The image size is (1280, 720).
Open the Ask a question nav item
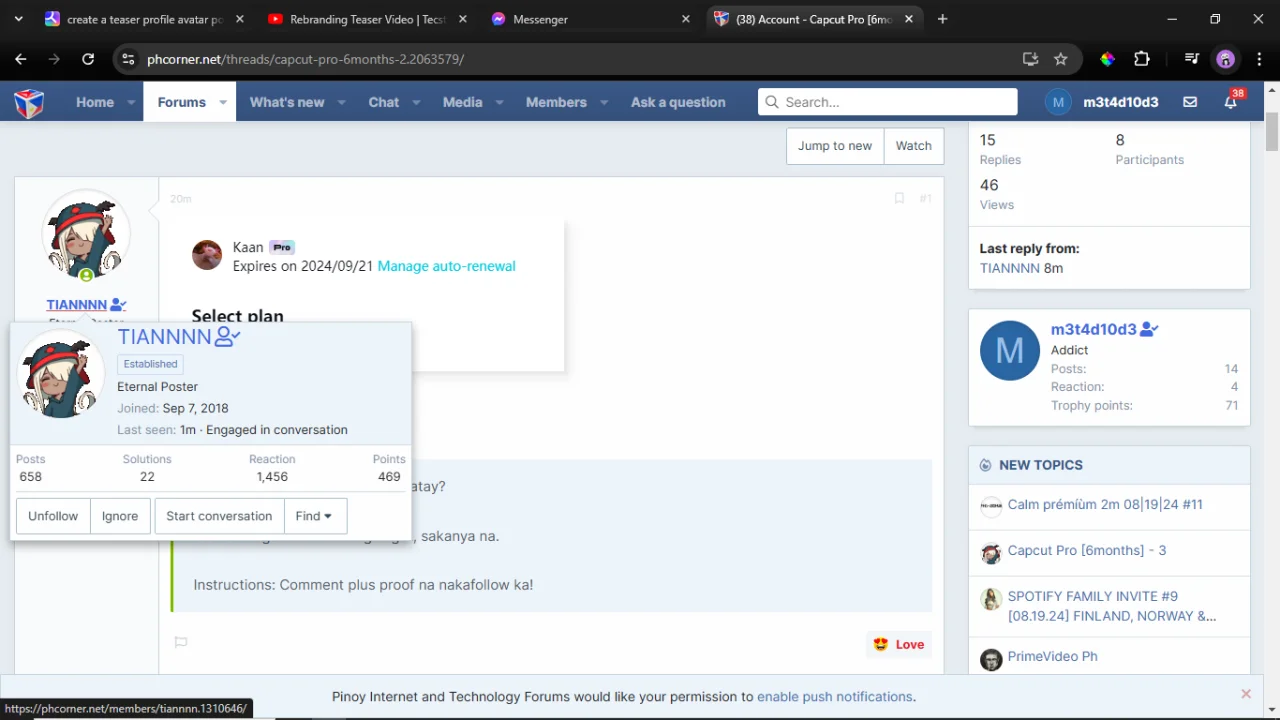678,102
